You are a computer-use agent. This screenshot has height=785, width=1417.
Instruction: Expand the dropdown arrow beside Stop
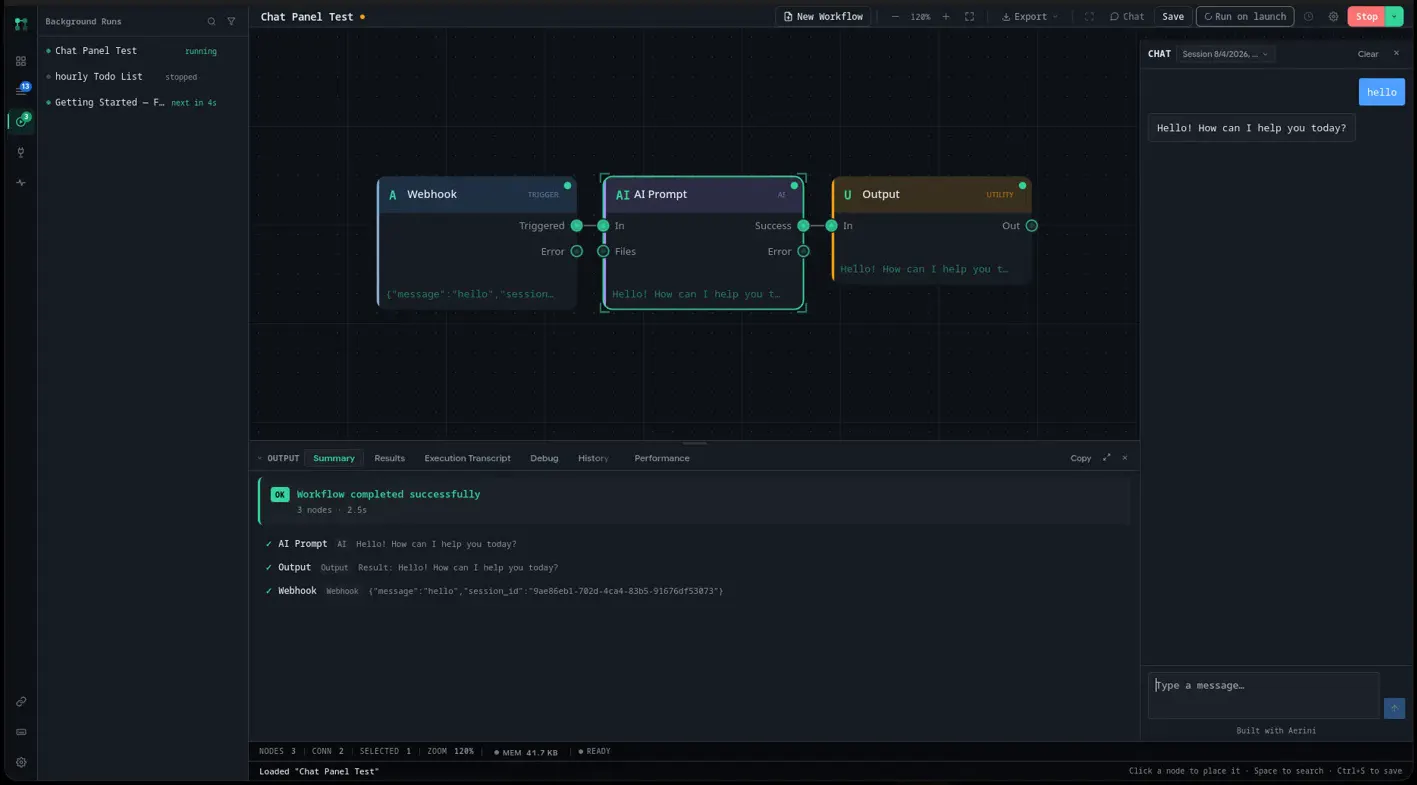click(1394, 17)
